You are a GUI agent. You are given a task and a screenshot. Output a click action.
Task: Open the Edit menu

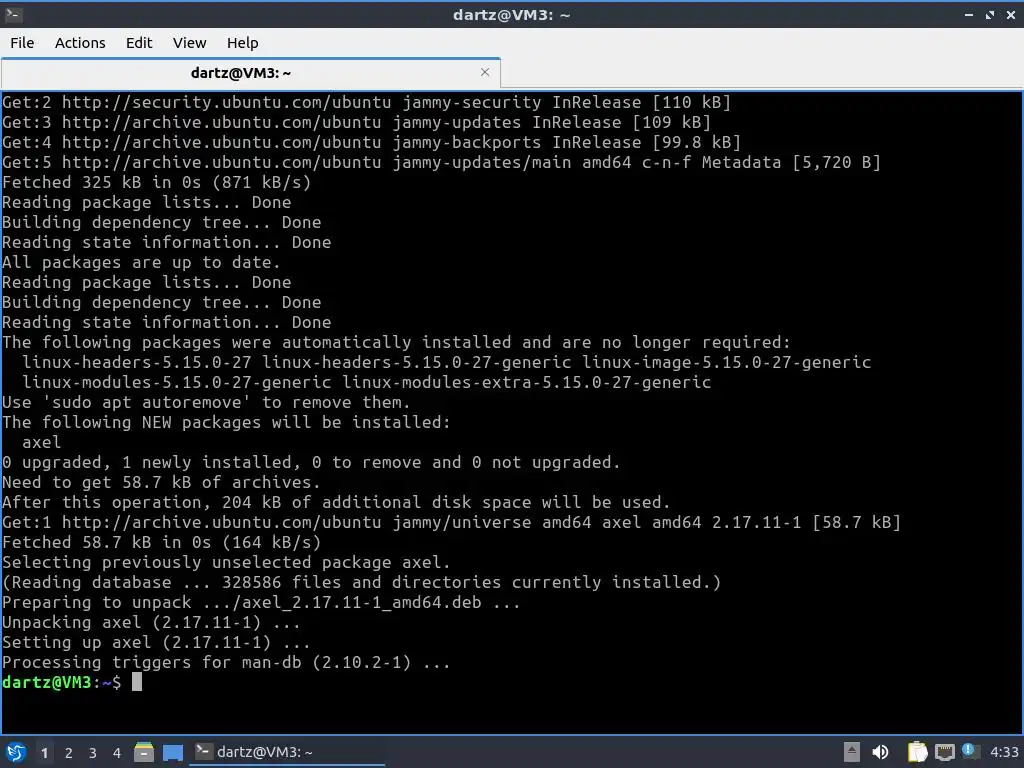point(138,43)
